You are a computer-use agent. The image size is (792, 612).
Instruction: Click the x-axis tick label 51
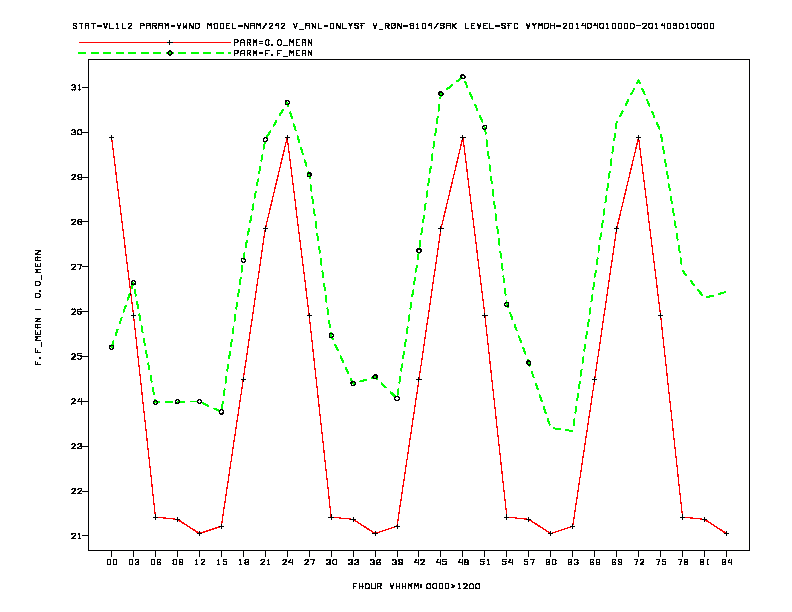485,562
